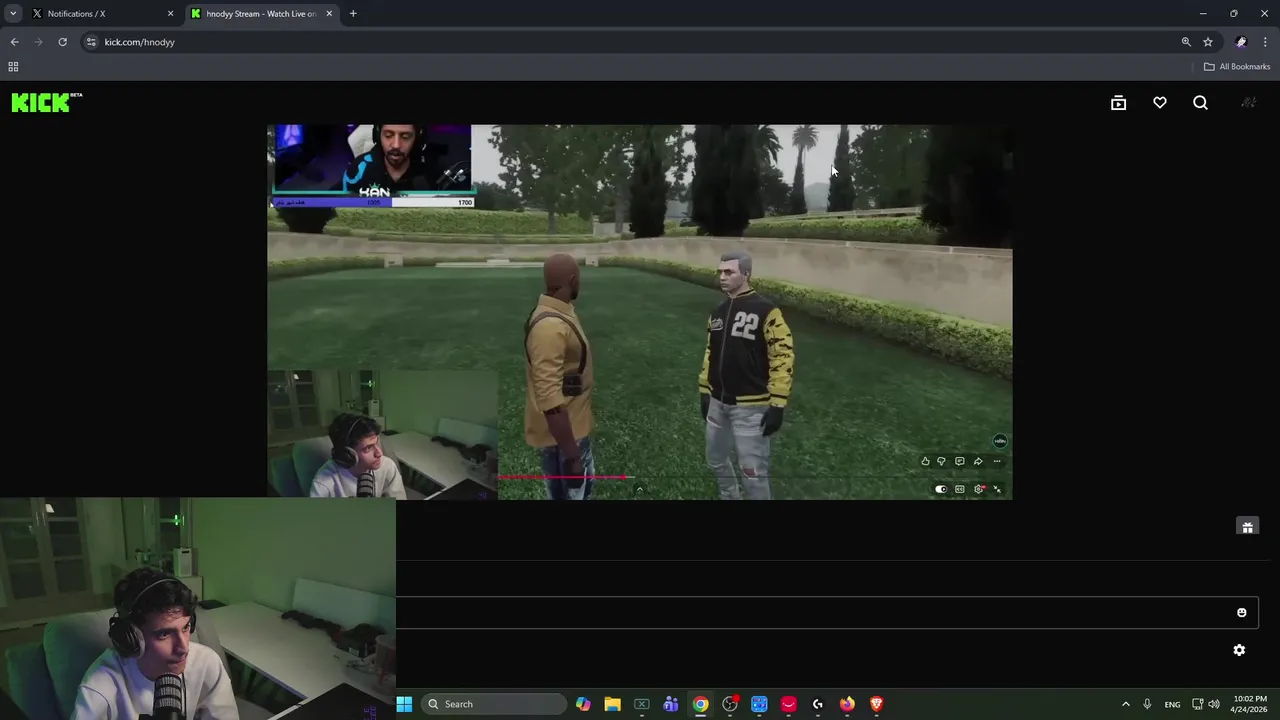Click the stream video player
The width and height of the screenshot is (1280, 720).
(640, 312)
